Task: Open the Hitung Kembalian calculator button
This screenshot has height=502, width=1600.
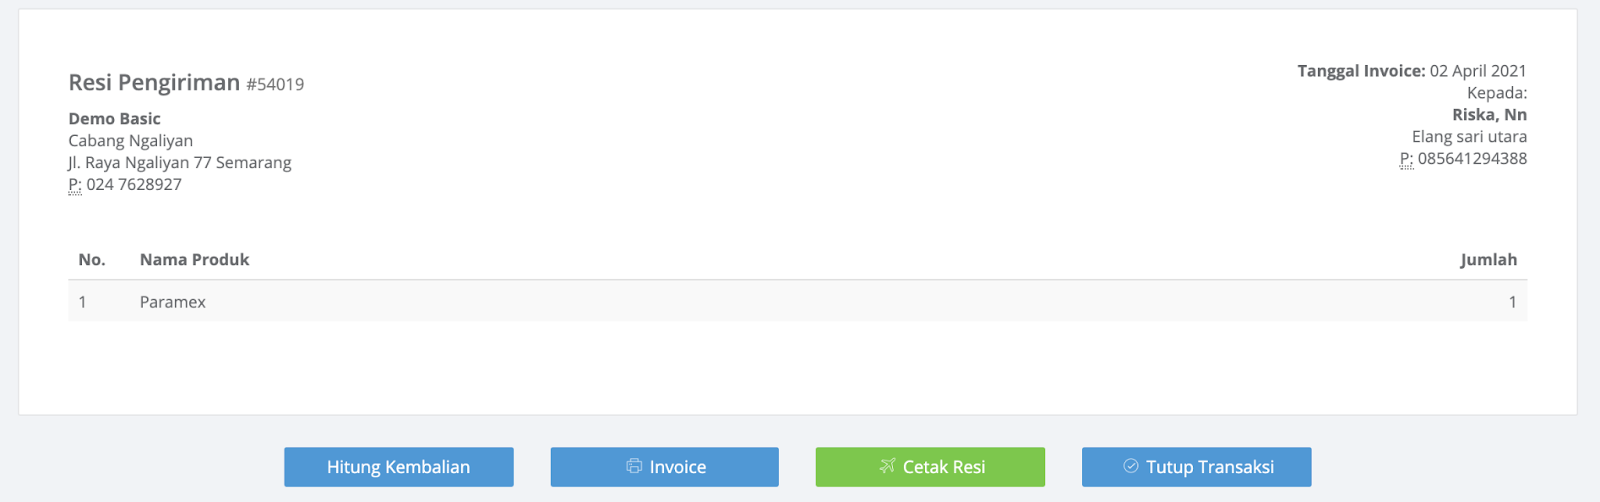Action: 399,467
